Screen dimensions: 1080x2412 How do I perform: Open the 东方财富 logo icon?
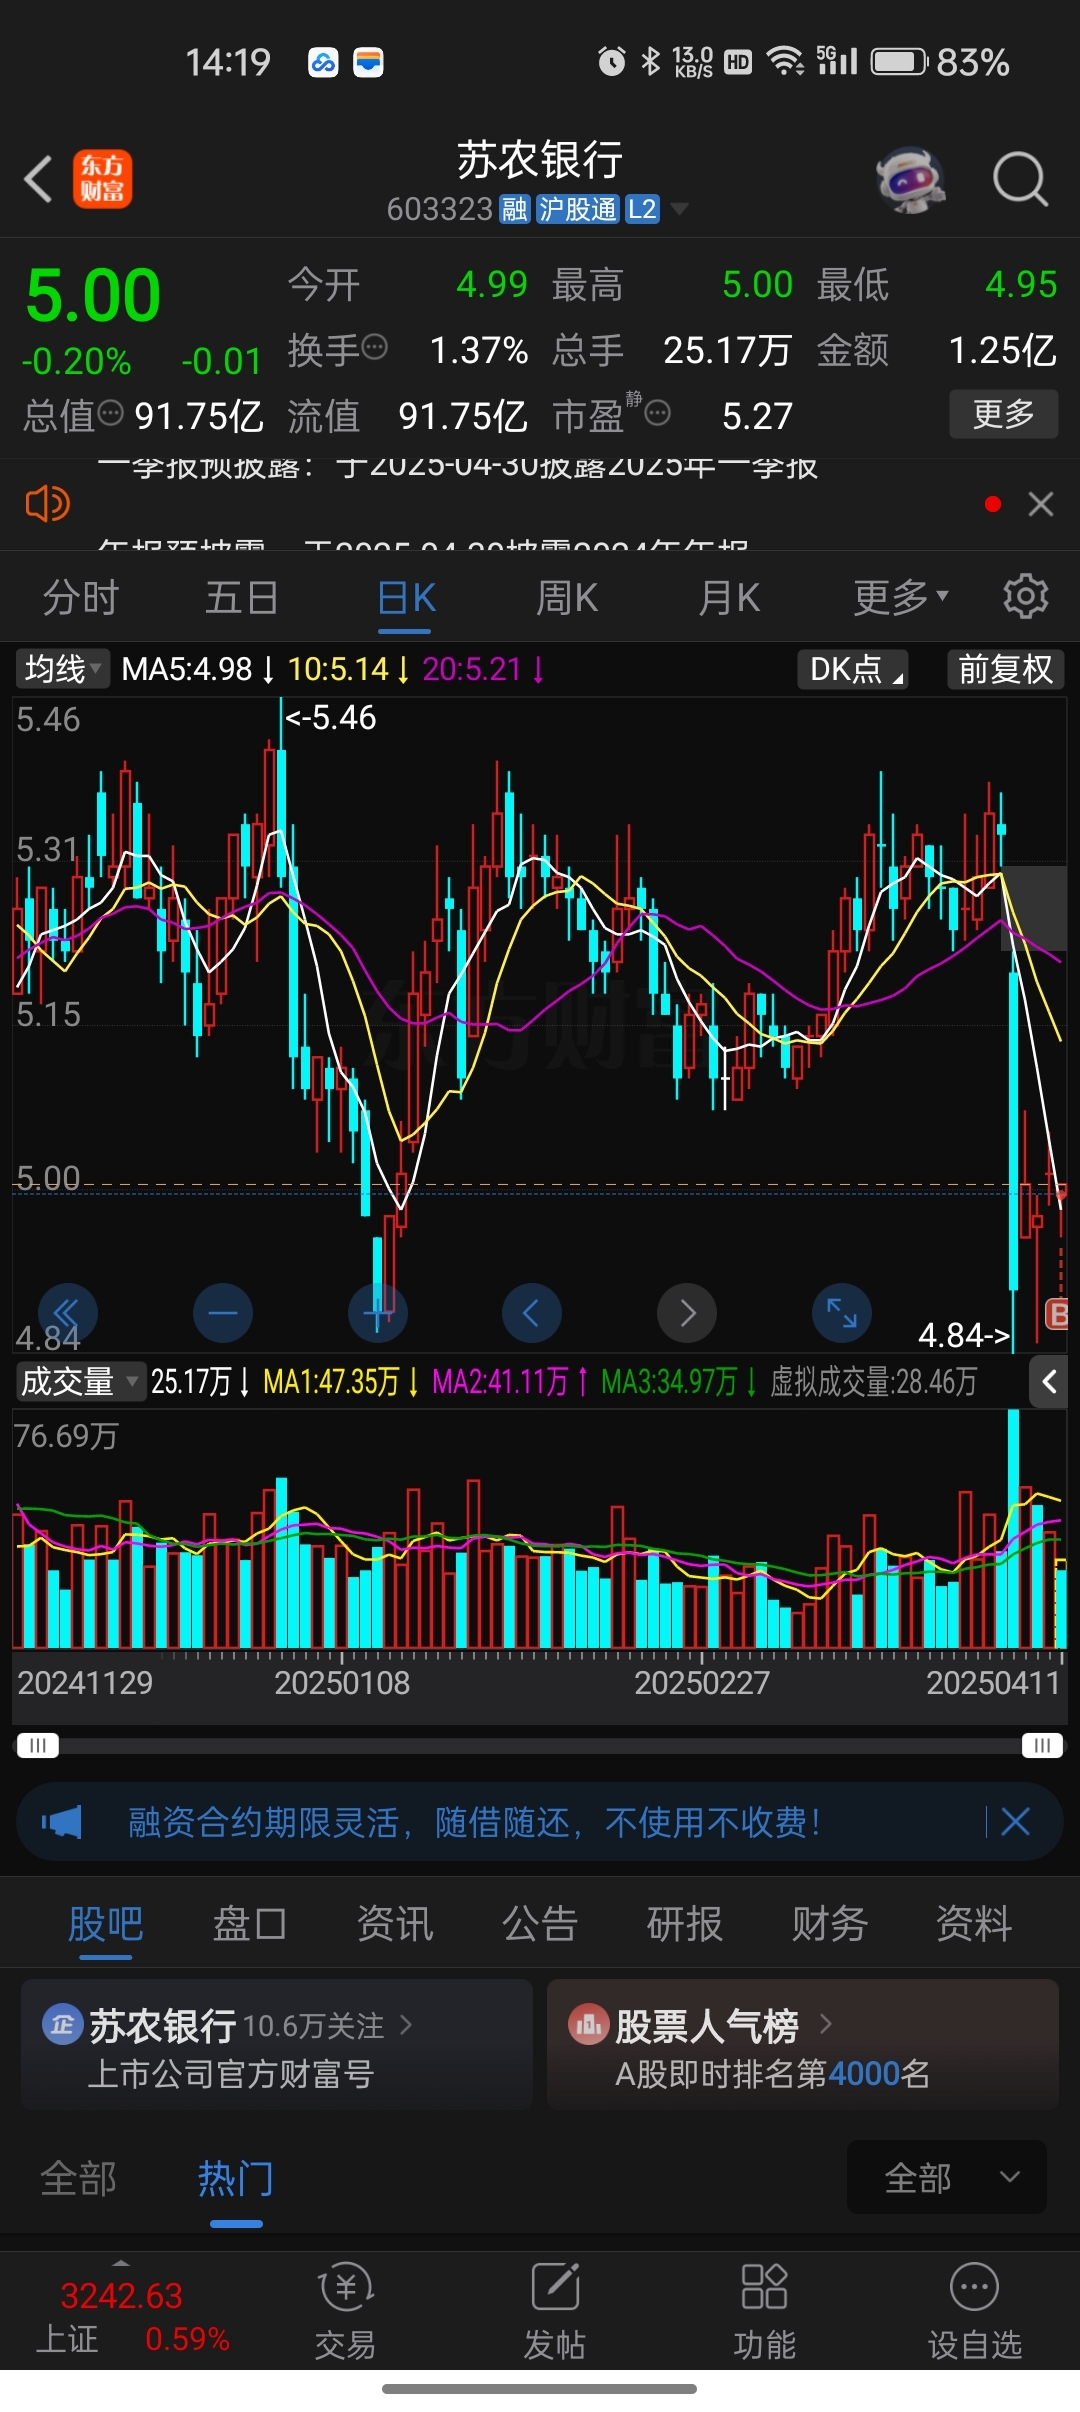[x=102, y=180]
